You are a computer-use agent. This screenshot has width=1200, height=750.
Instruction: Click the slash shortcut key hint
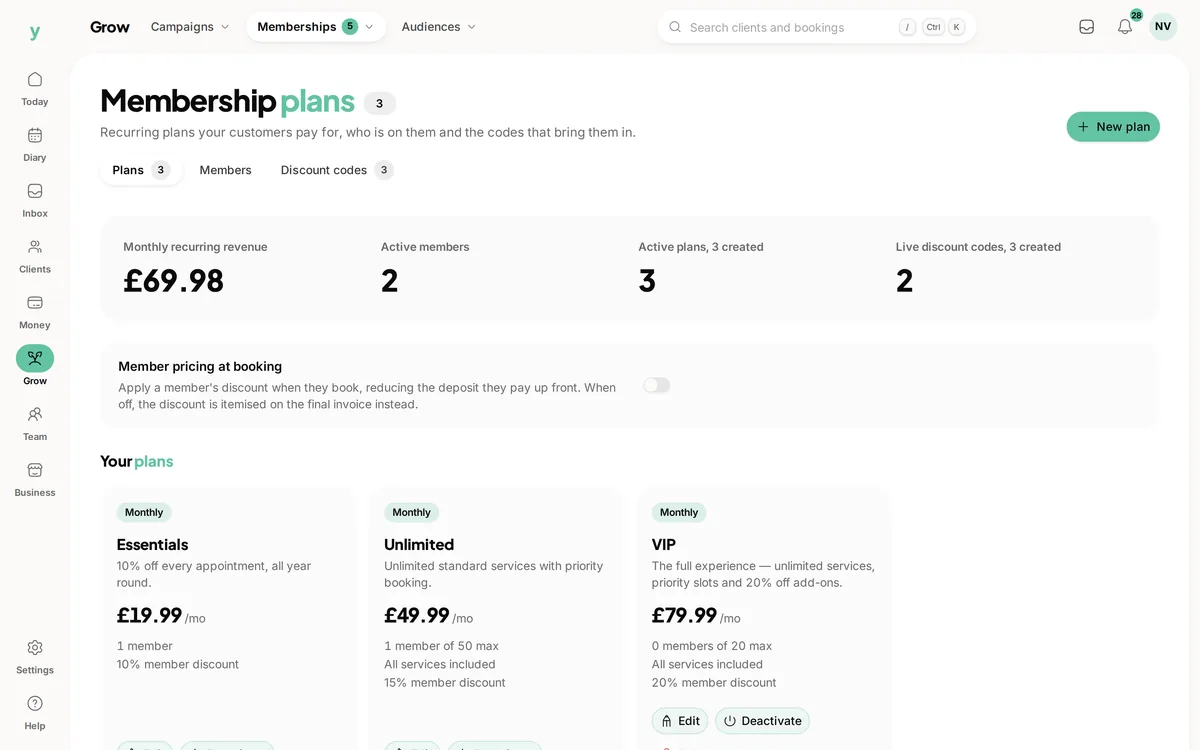click(907, 27)
